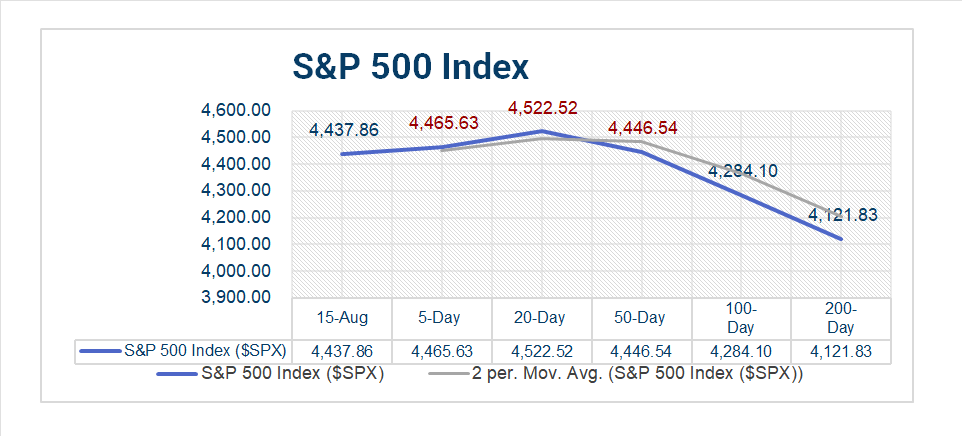Select the 4,437.86 data label above the line

344,130
